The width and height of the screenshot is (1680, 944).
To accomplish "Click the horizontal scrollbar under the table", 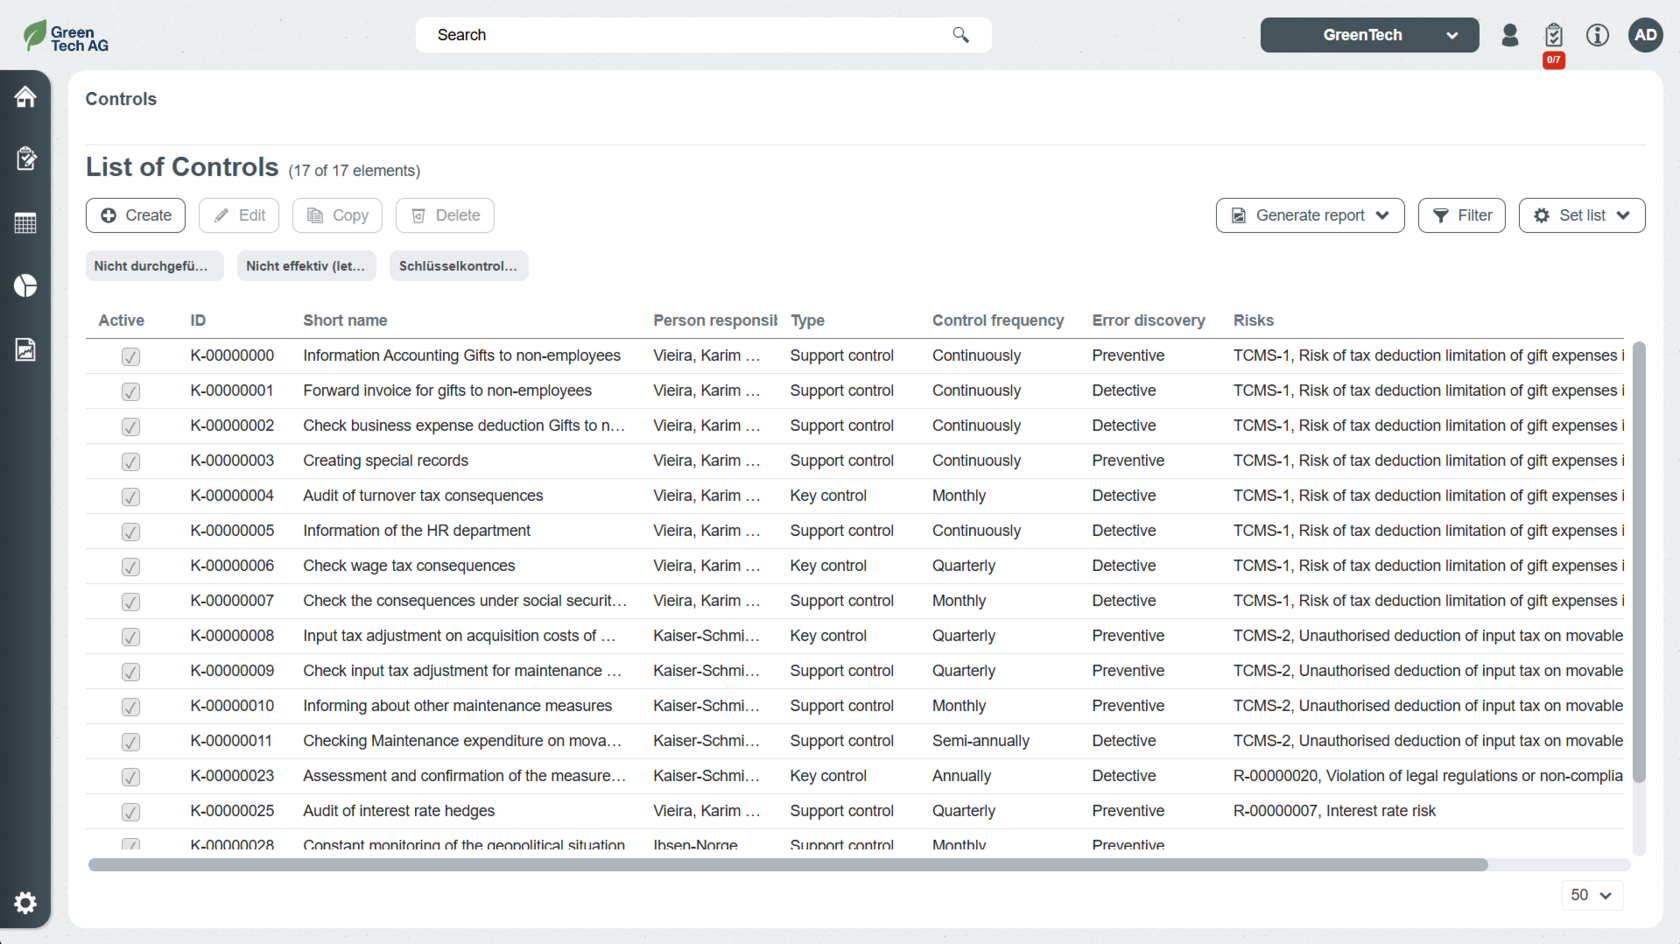I will (x=787, y=865).
